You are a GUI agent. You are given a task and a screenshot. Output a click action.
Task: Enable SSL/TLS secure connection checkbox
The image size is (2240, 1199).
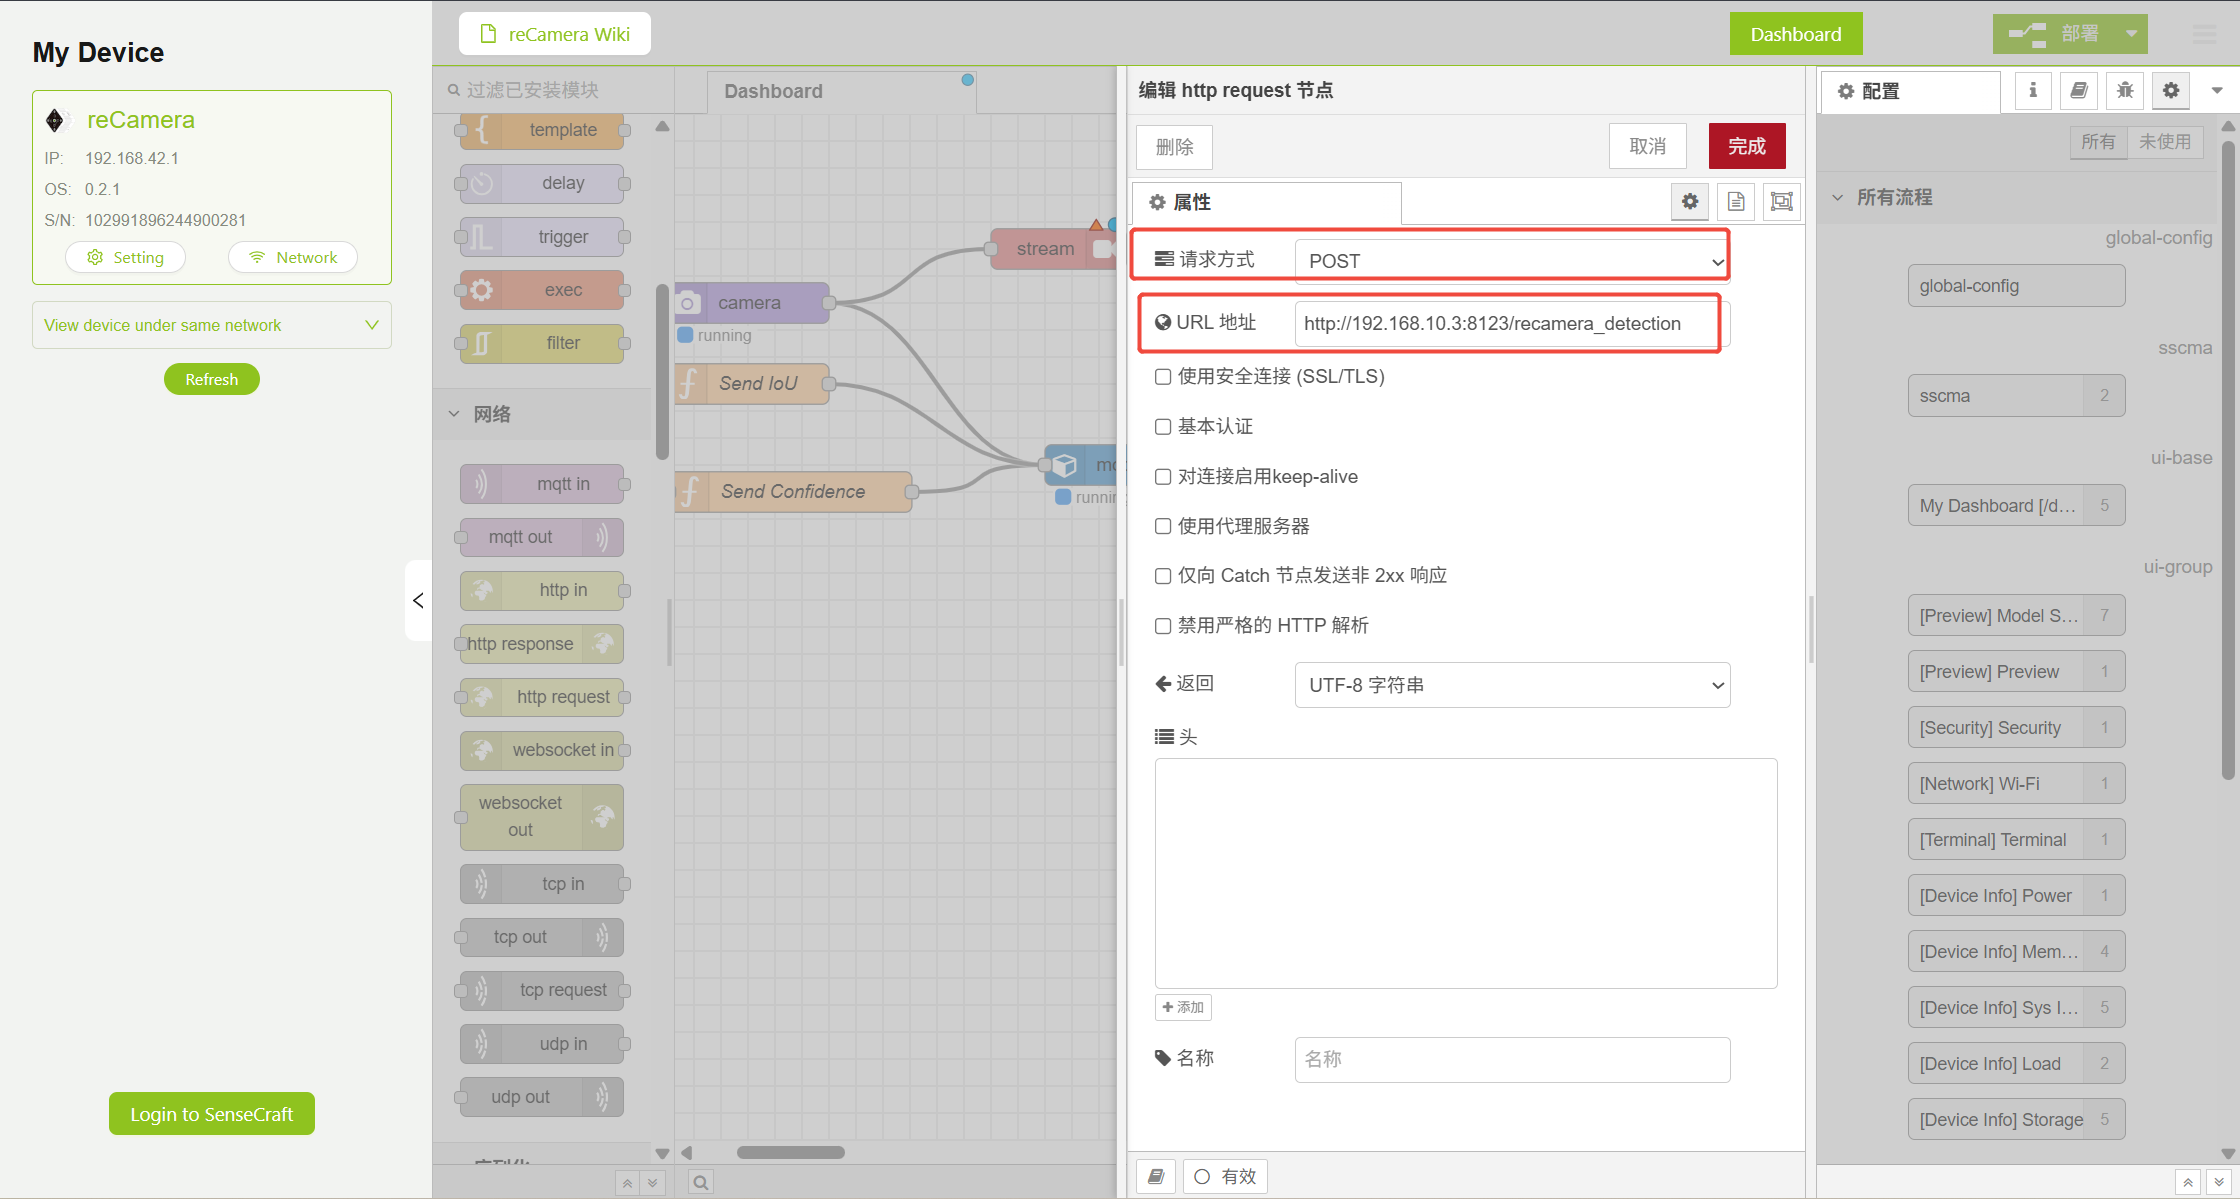click(x=1163, y=377)
